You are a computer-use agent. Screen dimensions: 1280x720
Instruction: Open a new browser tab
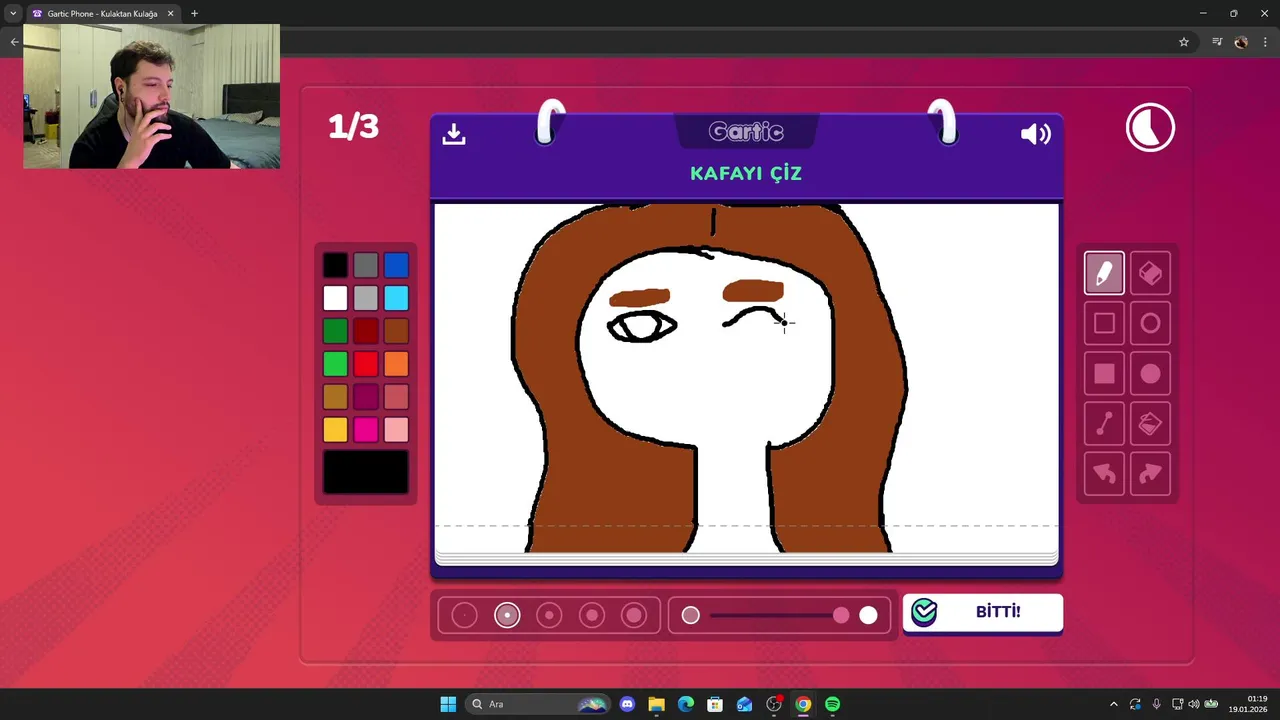(194, 14)
